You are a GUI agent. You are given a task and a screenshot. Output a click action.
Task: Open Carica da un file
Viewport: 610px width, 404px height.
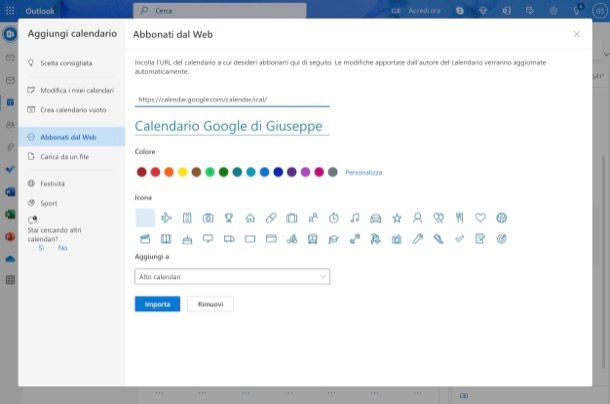(x=72, y=156)
